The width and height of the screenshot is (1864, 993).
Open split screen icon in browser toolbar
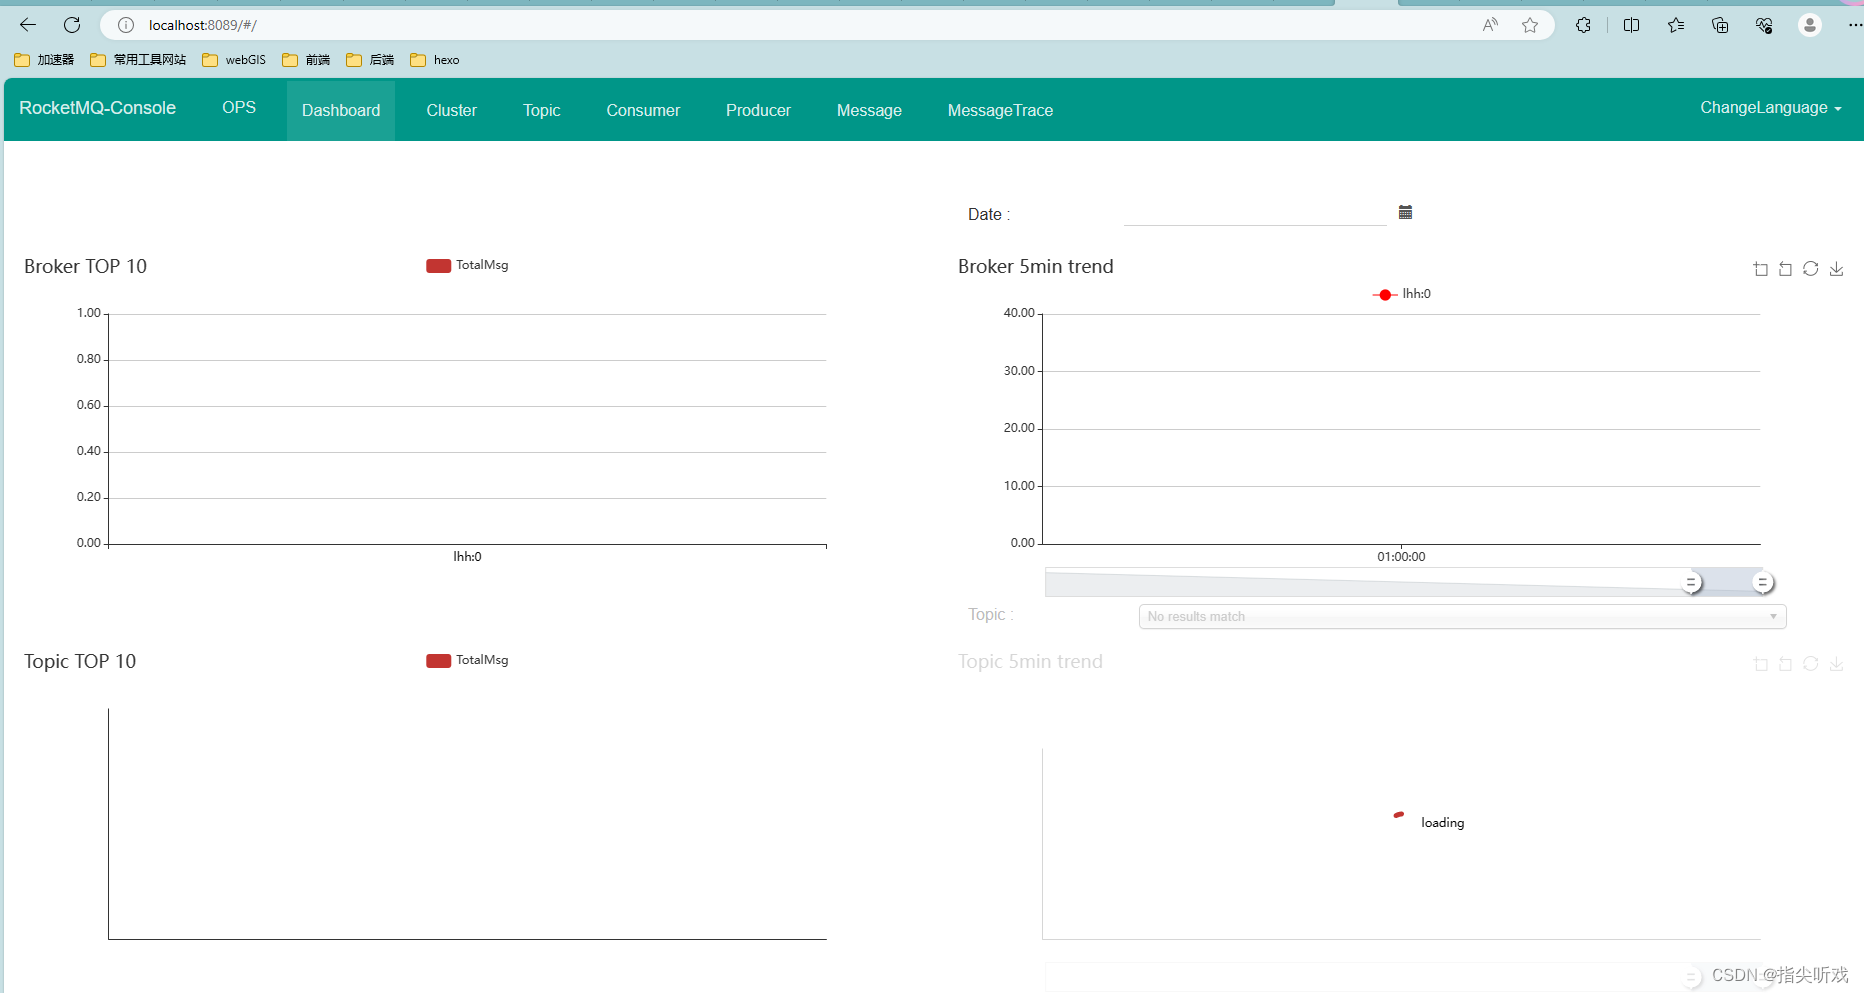click(x=1631, y=25)
